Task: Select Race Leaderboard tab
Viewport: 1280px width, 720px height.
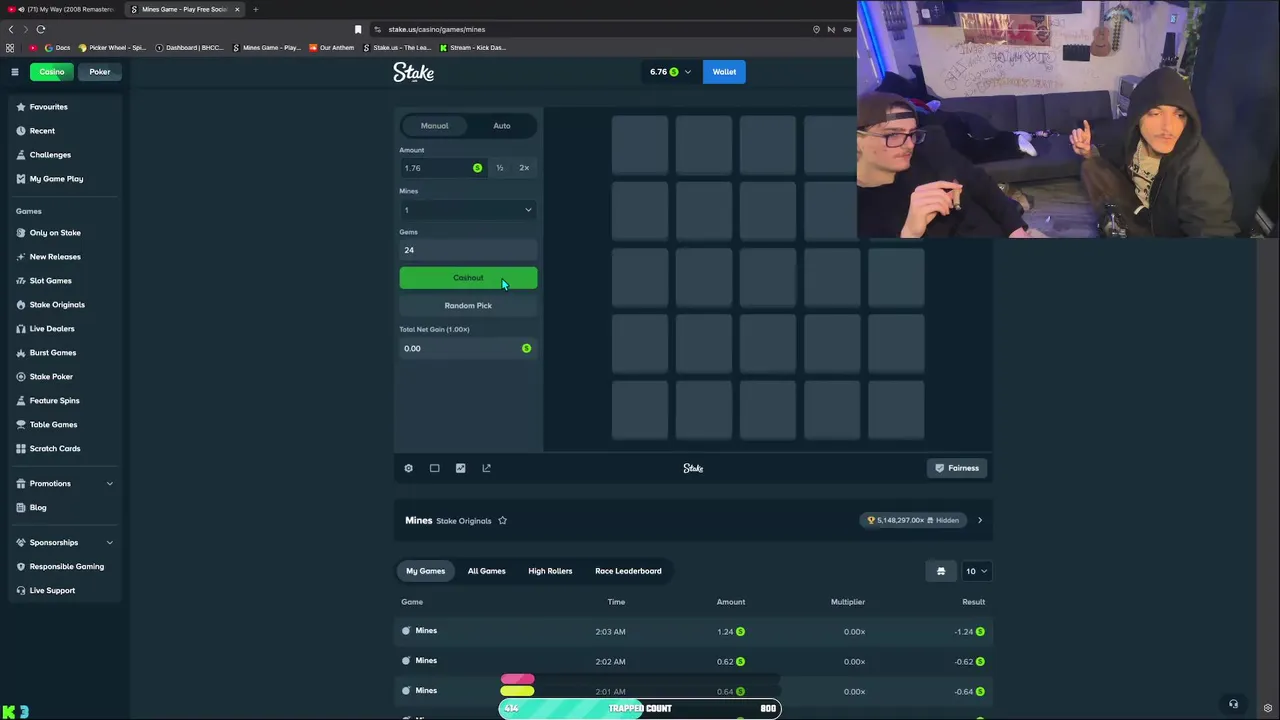Action: click(x=628, y=571)
